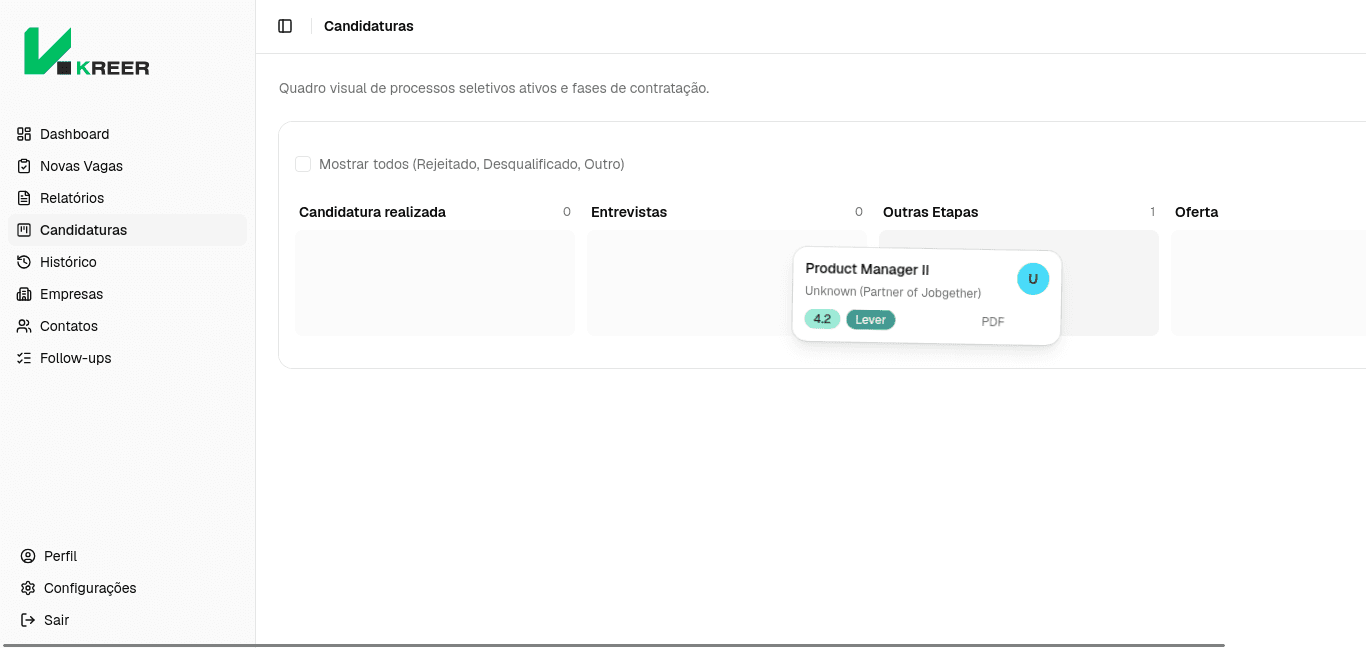Open Dashboard from the sidebar
Image resolution: width=1366 pixels, height=648 pixels.
coord(127,134)
